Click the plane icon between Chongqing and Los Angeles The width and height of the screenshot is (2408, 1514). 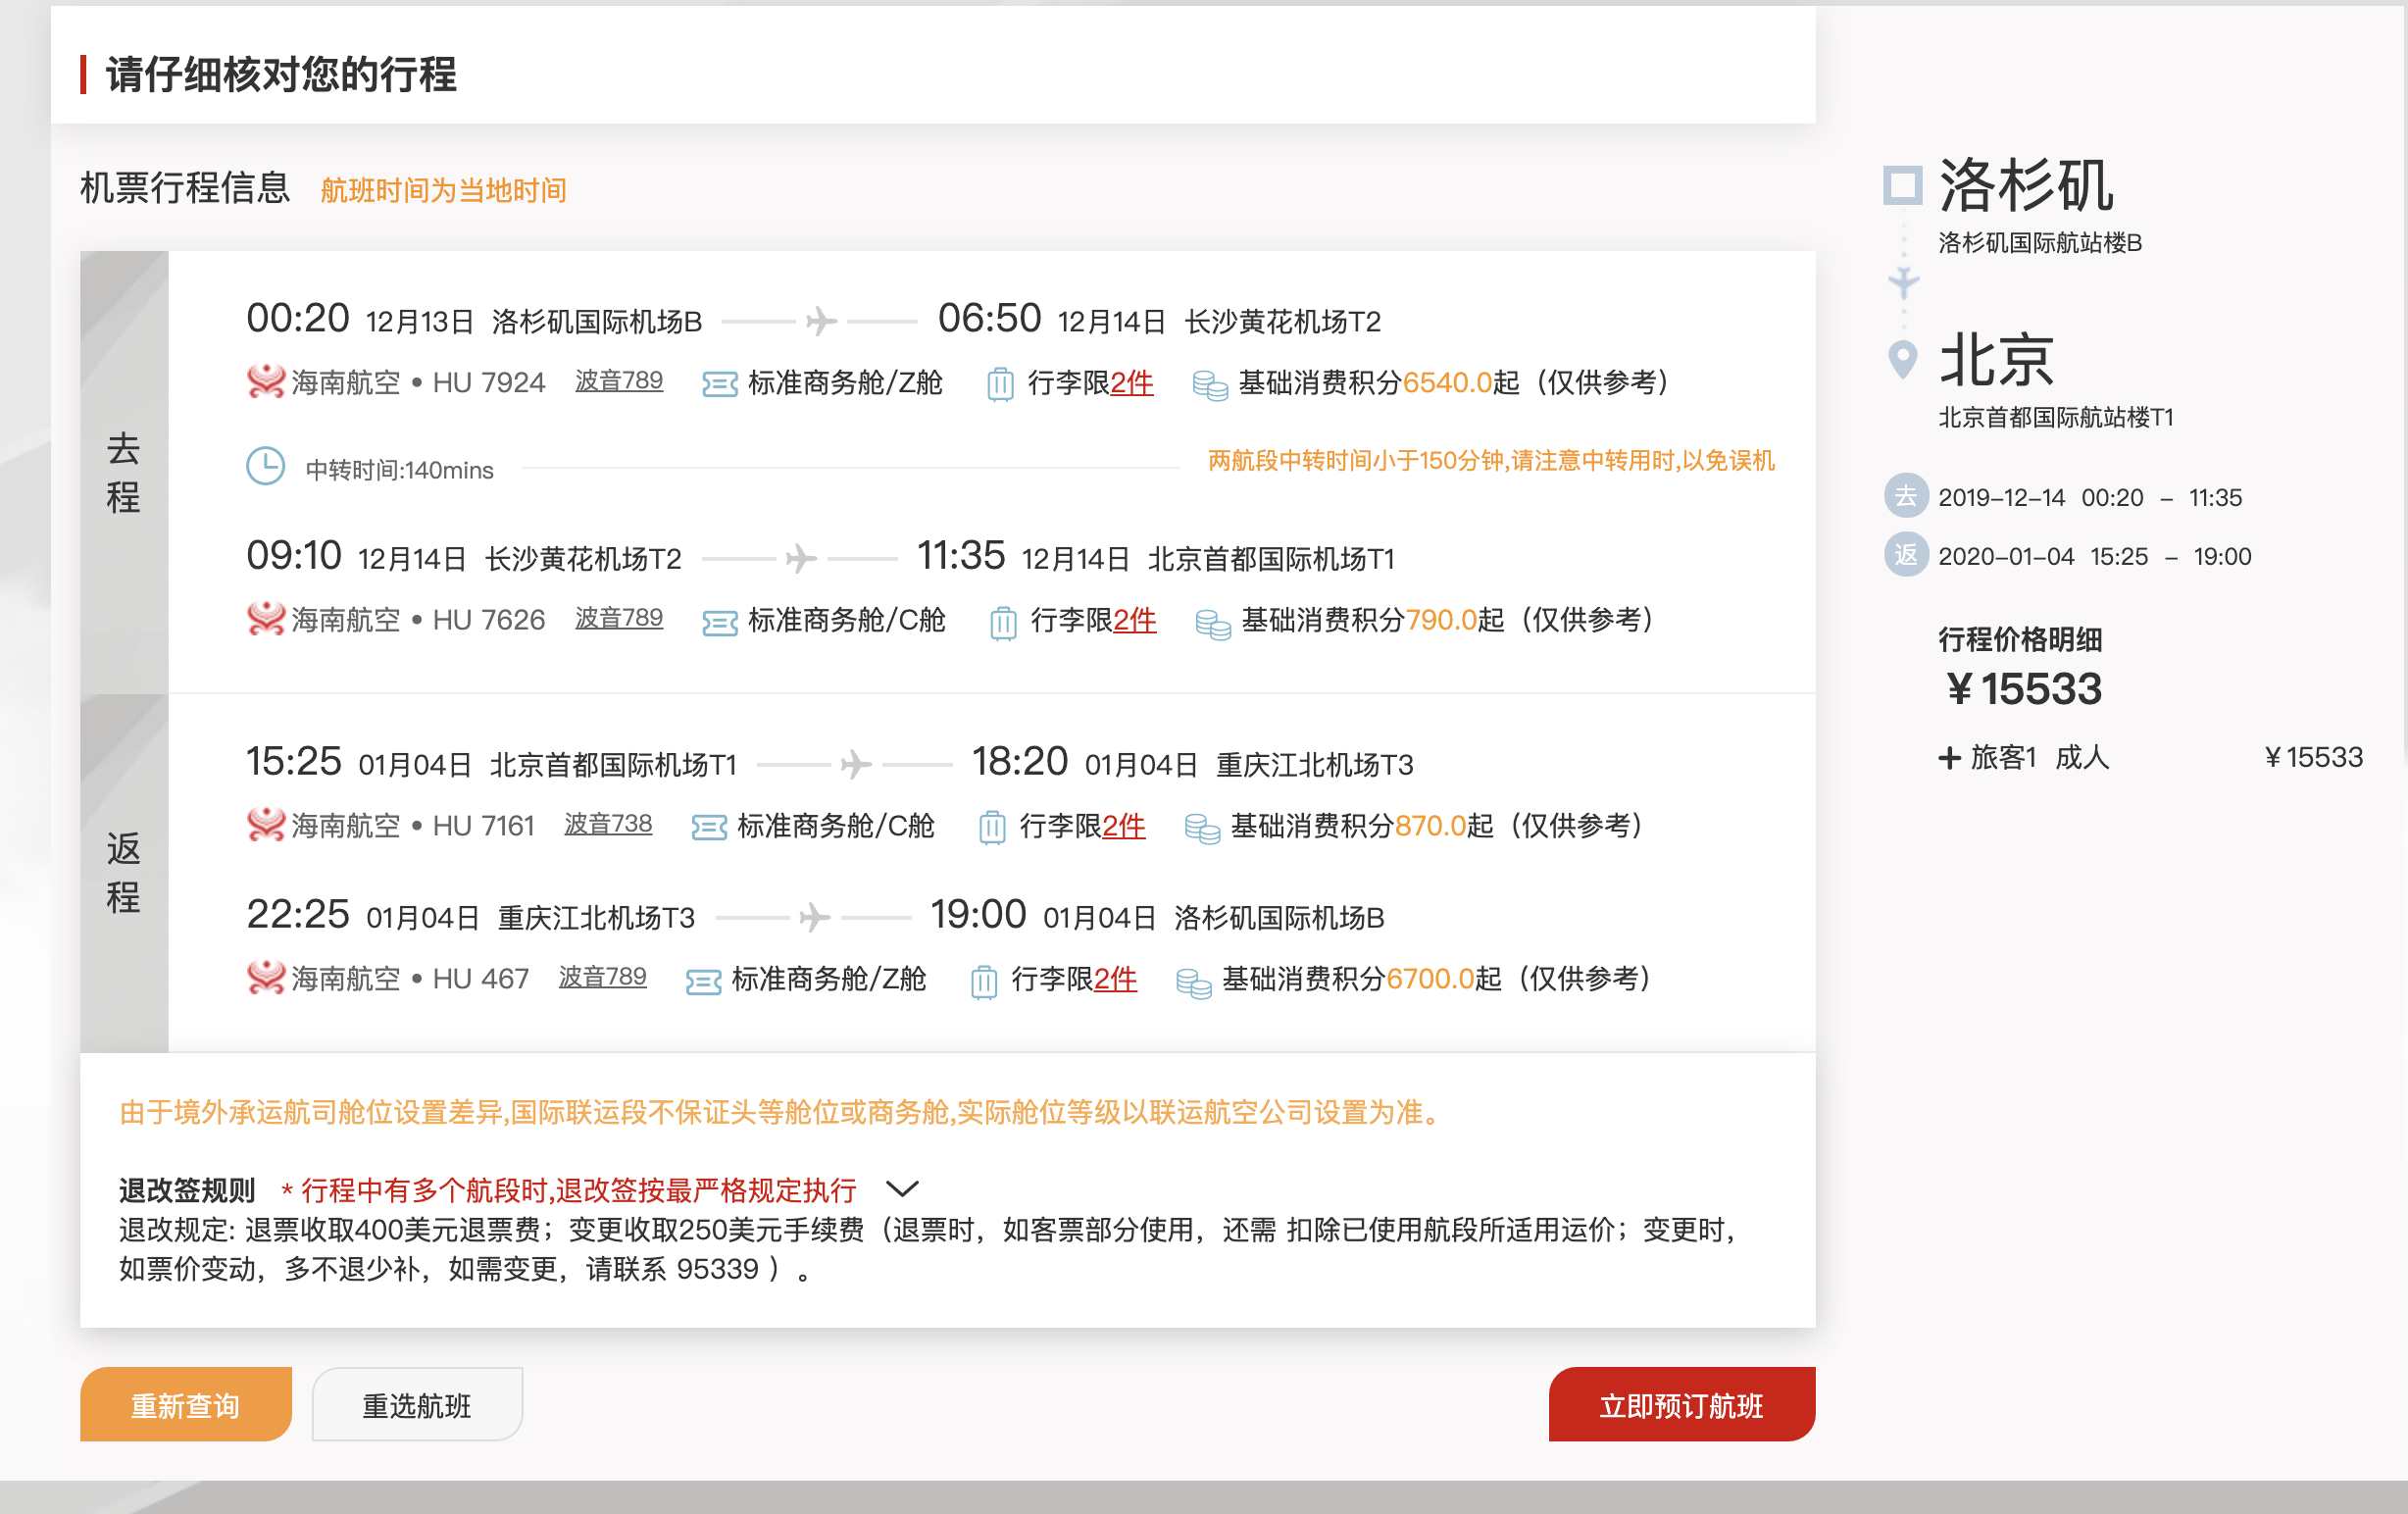tap(815, 917)
